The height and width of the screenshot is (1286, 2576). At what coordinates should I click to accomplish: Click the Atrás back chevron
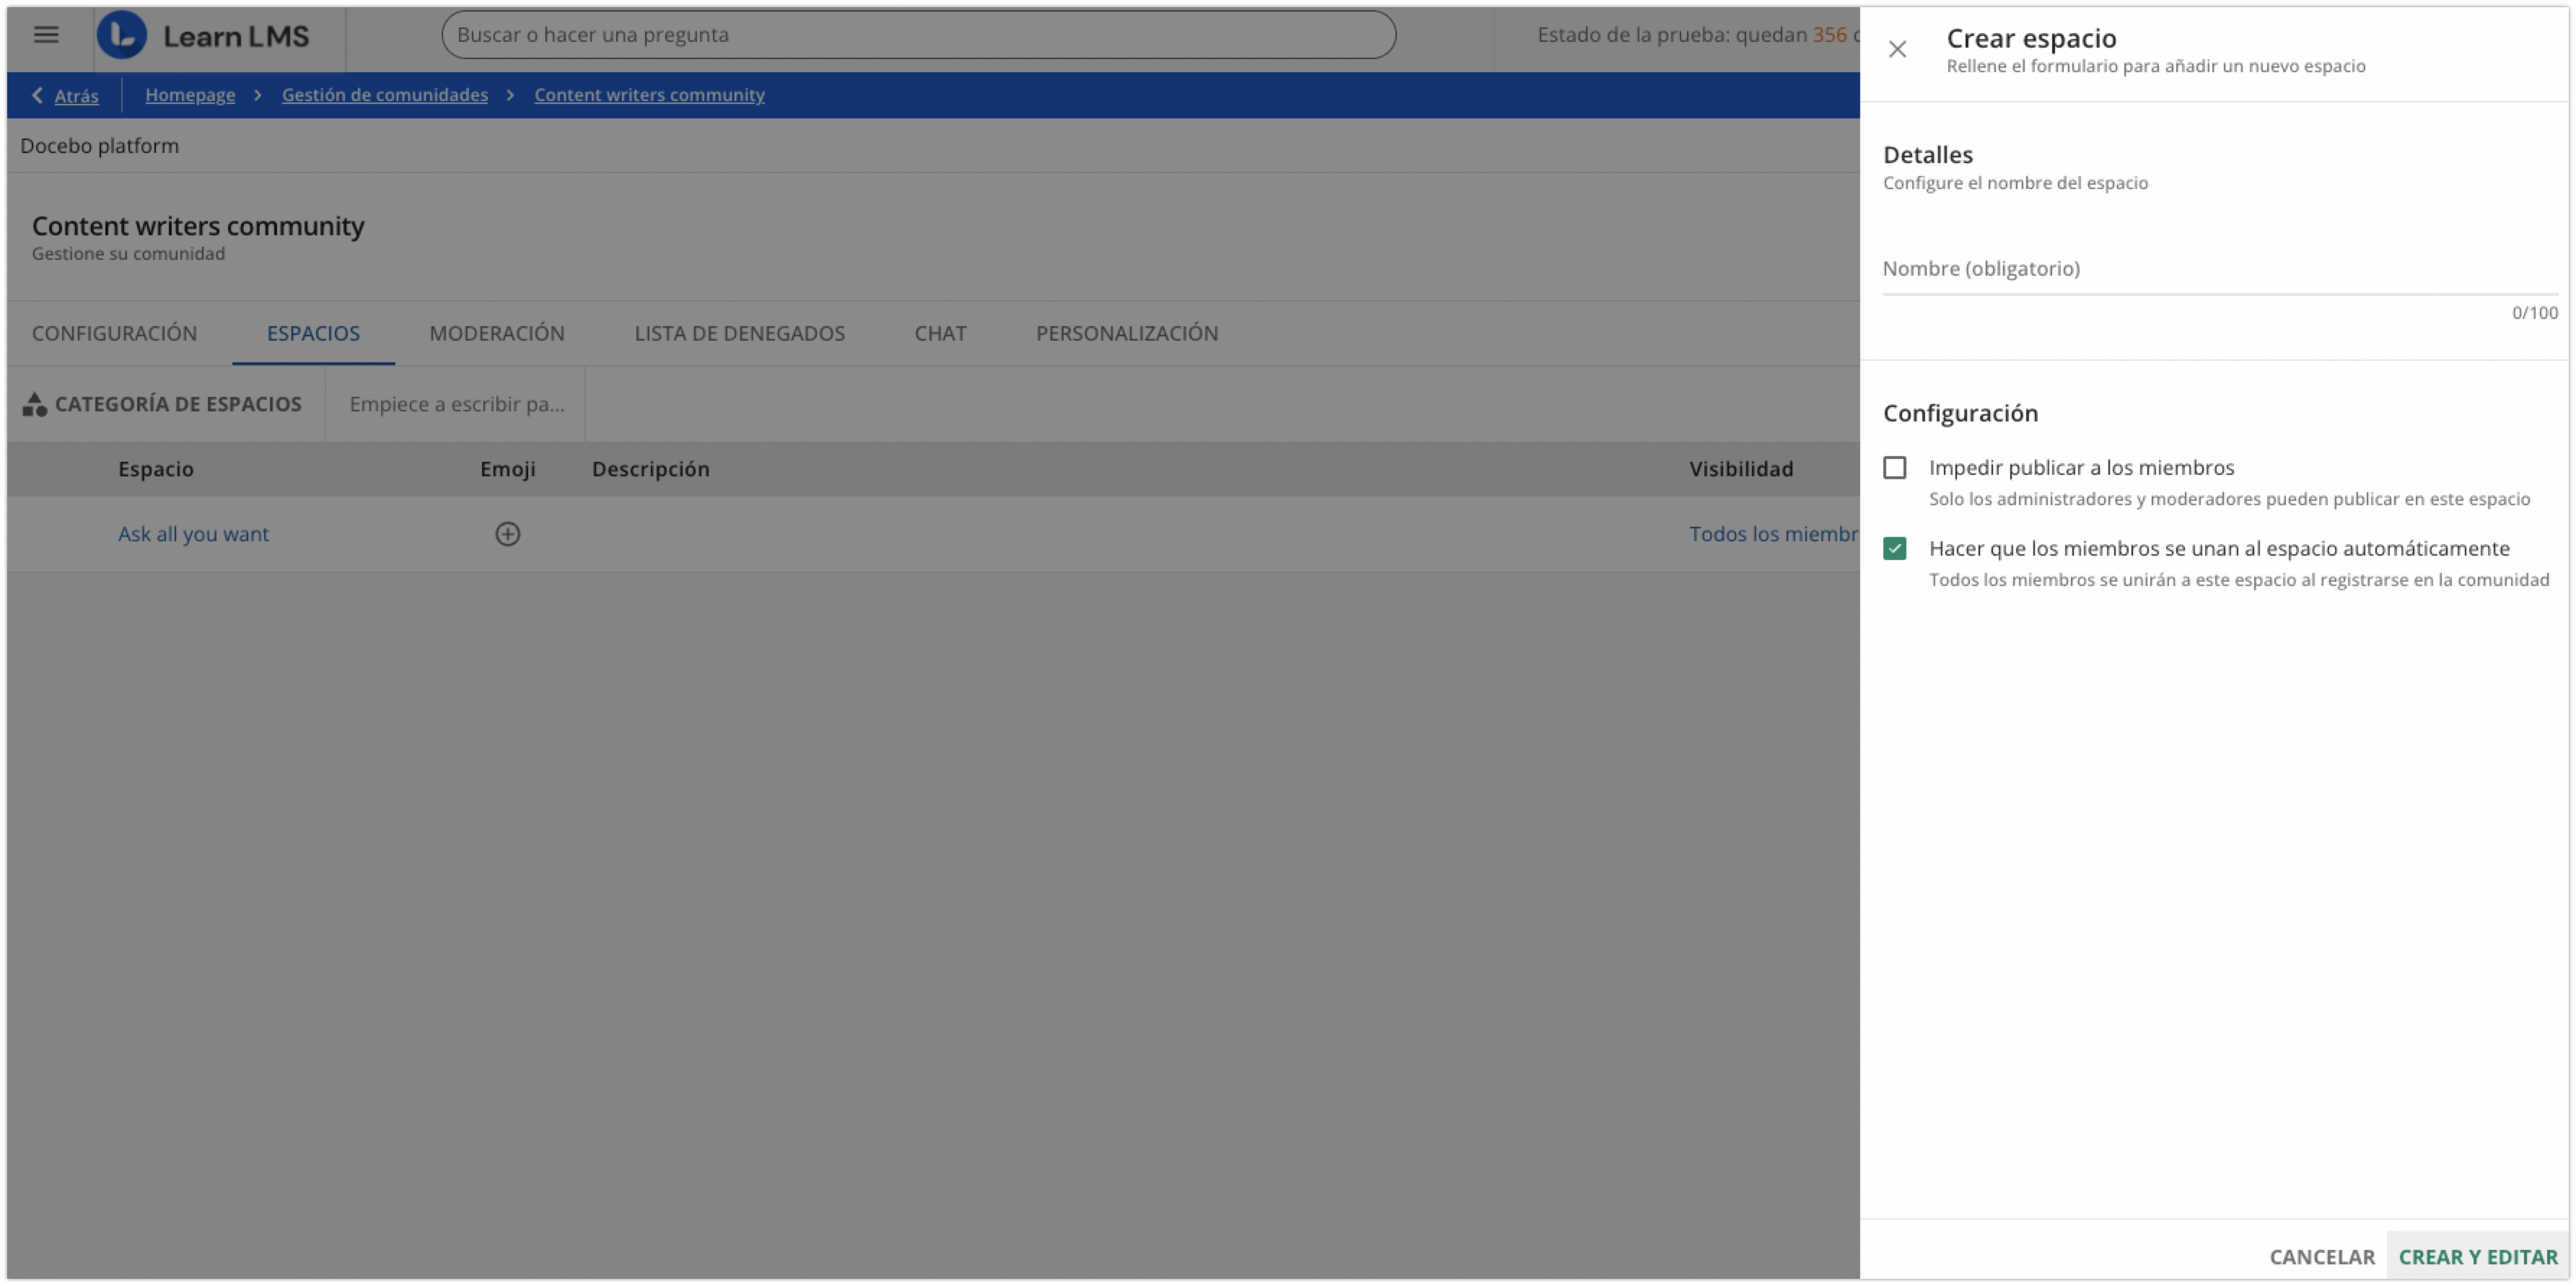pos(38,95)
